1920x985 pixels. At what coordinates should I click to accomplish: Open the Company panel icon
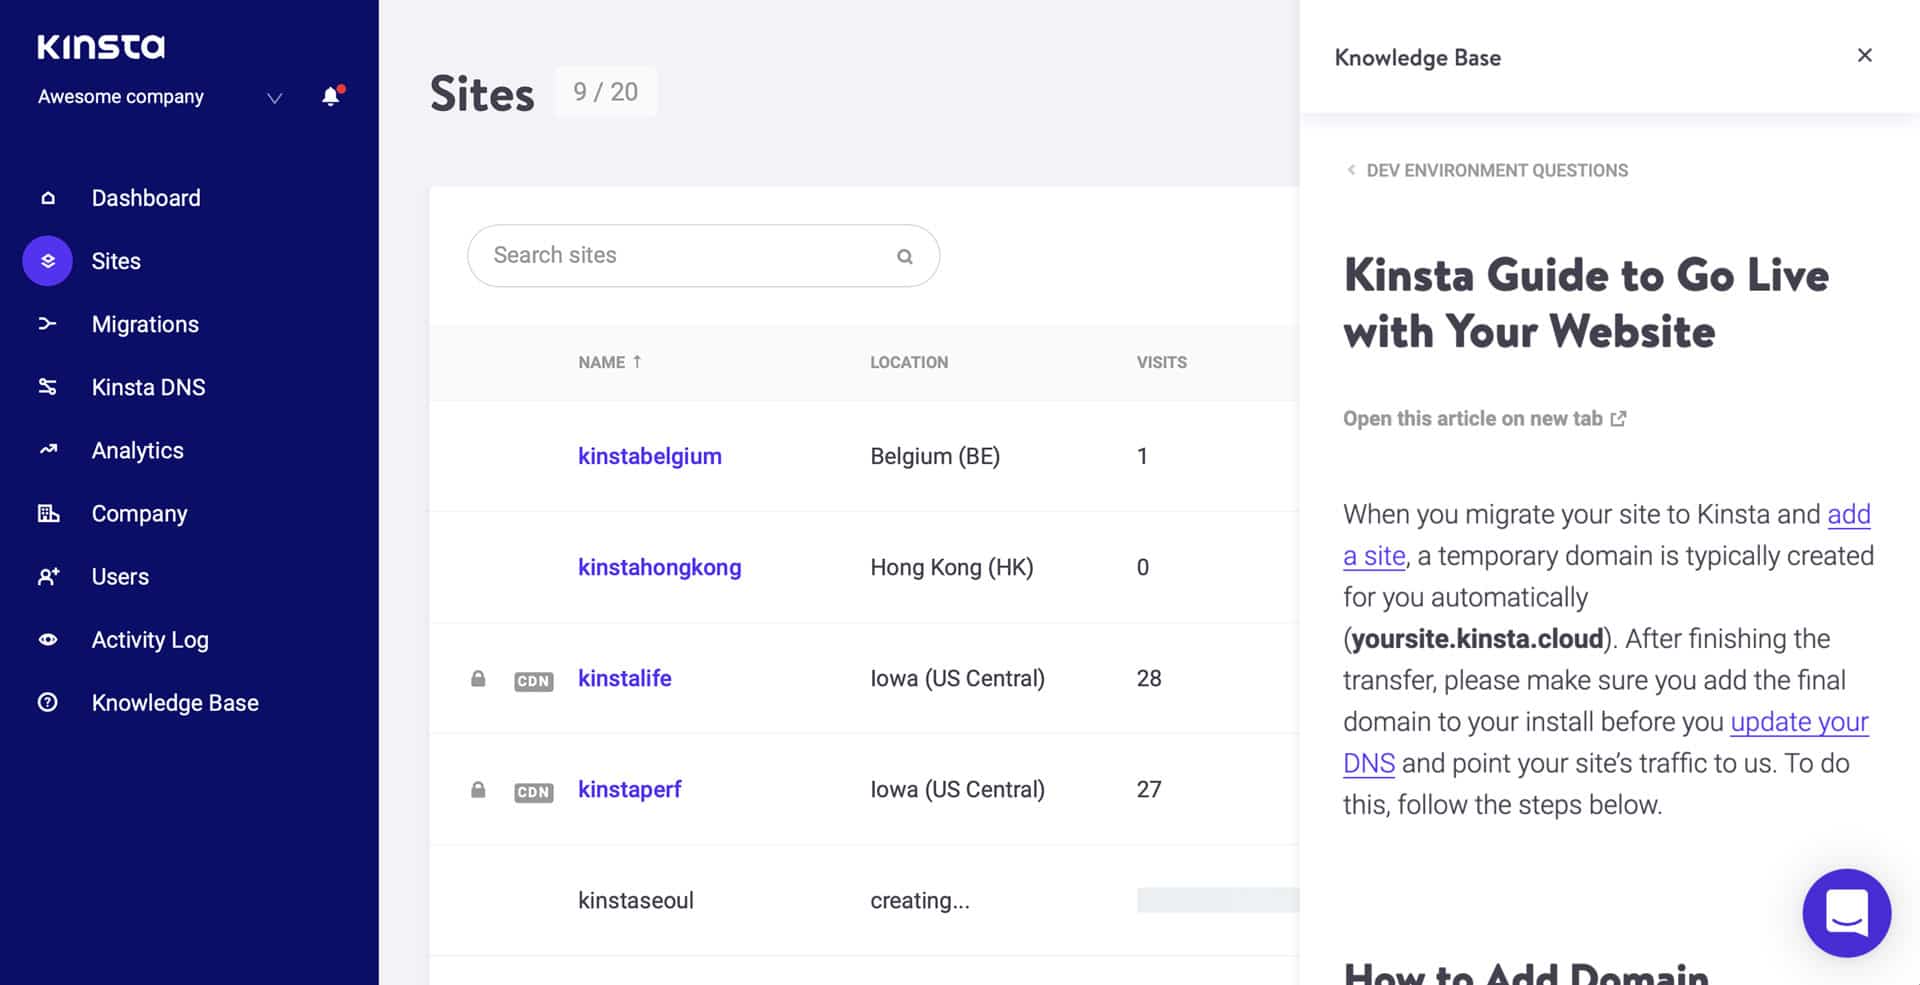click(x=47, y=513)
